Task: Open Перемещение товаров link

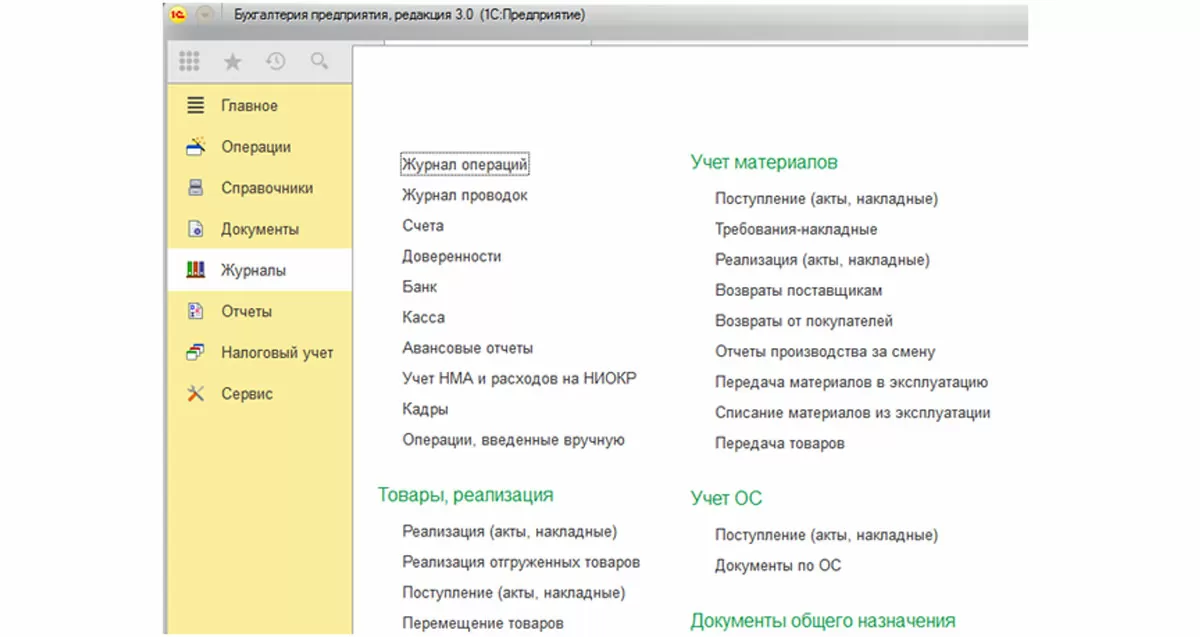Action: (x=483, y=623)
